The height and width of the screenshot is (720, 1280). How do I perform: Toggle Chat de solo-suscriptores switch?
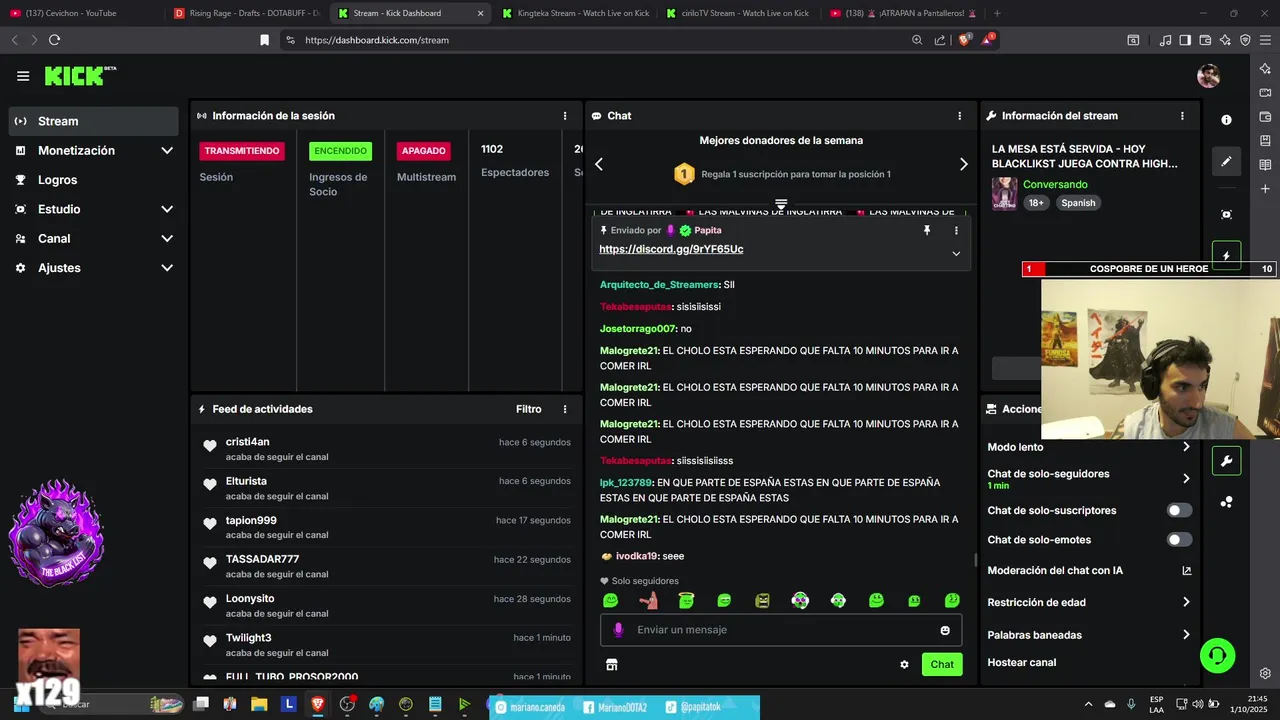(x=1180, y=510)
